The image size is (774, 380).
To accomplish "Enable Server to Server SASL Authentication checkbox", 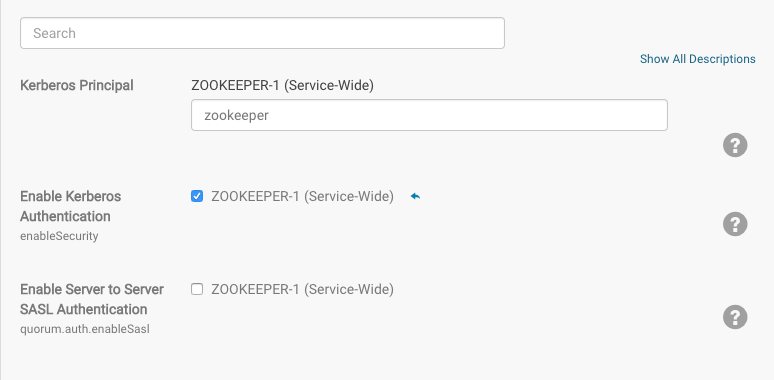I will pyautogui.click(x=197, y=289).
